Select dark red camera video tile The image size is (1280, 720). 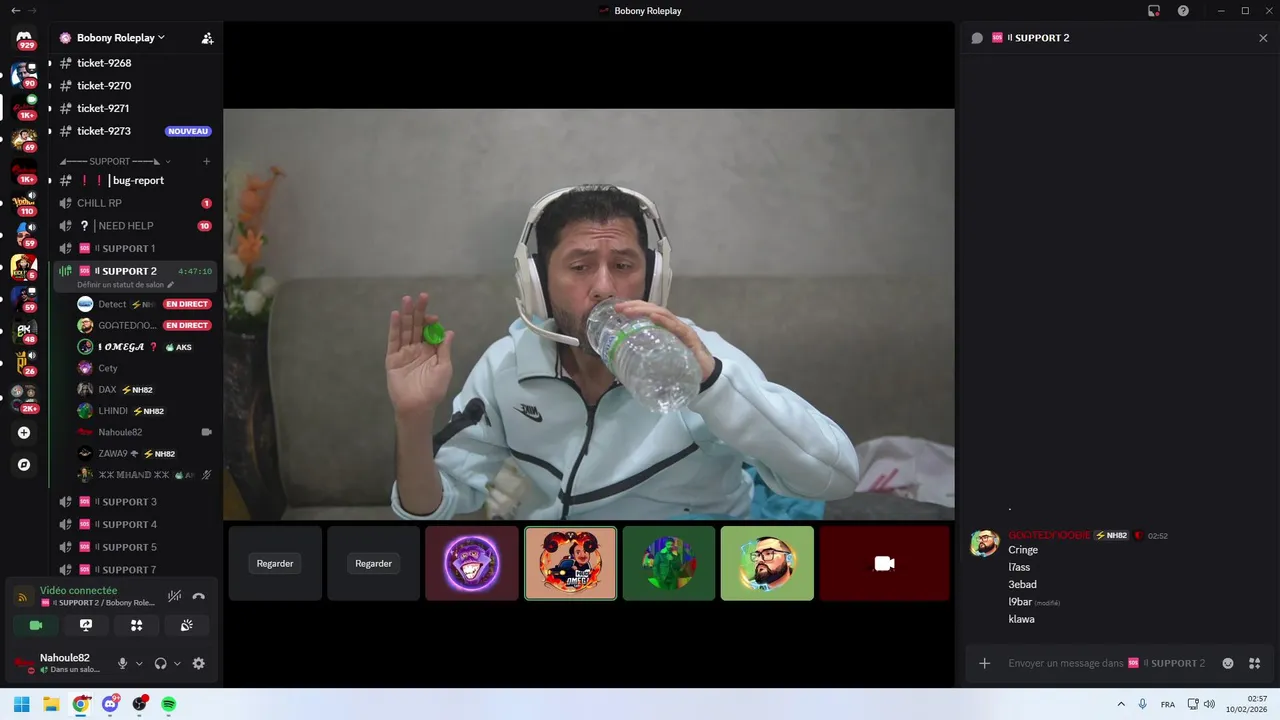coord(884,564)
